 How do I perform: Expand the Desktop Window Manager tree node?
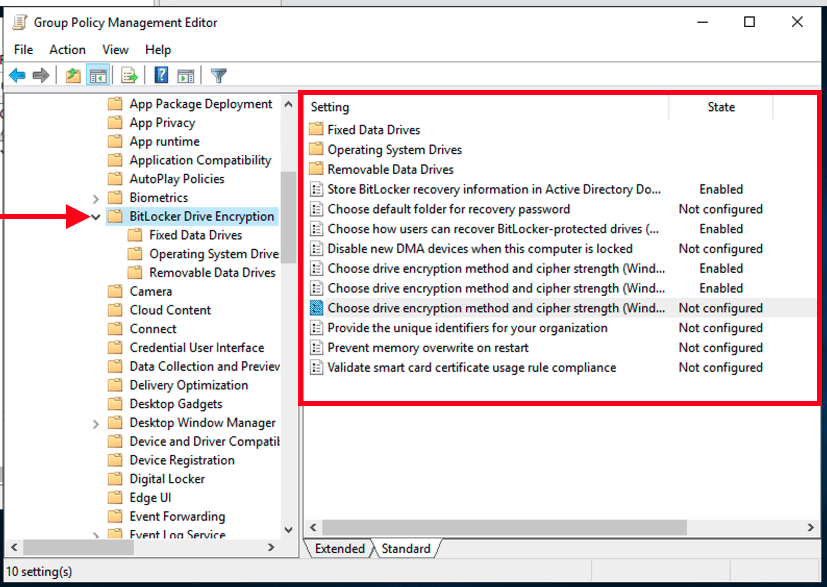click(x=95, y=423)
